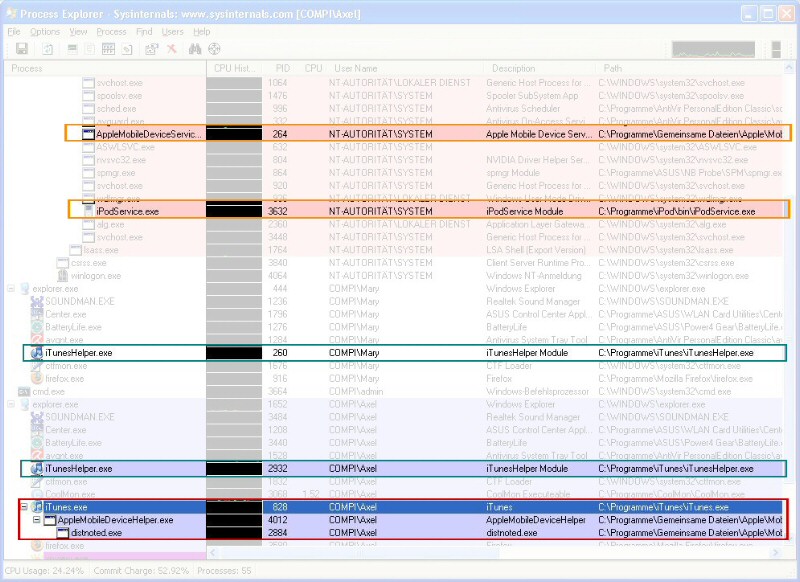Click the horizontal scrollbar left arrow

[x=213, y=552]
